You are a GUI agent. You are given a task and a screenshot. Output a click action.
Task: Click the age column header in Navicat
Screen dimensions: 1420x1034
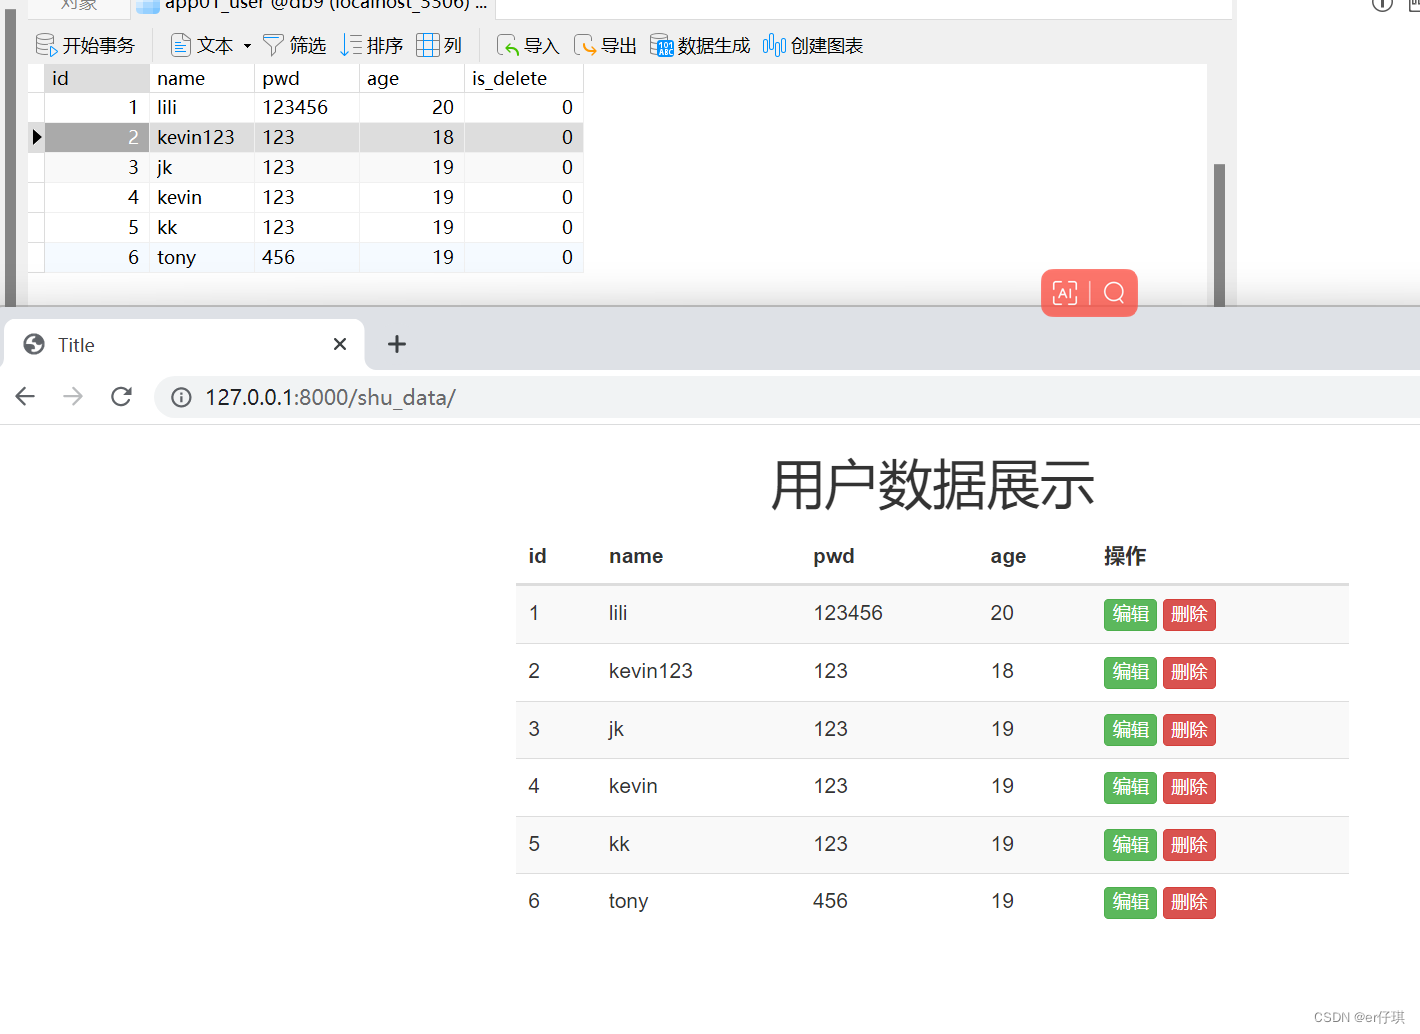(x=412, y=78)
